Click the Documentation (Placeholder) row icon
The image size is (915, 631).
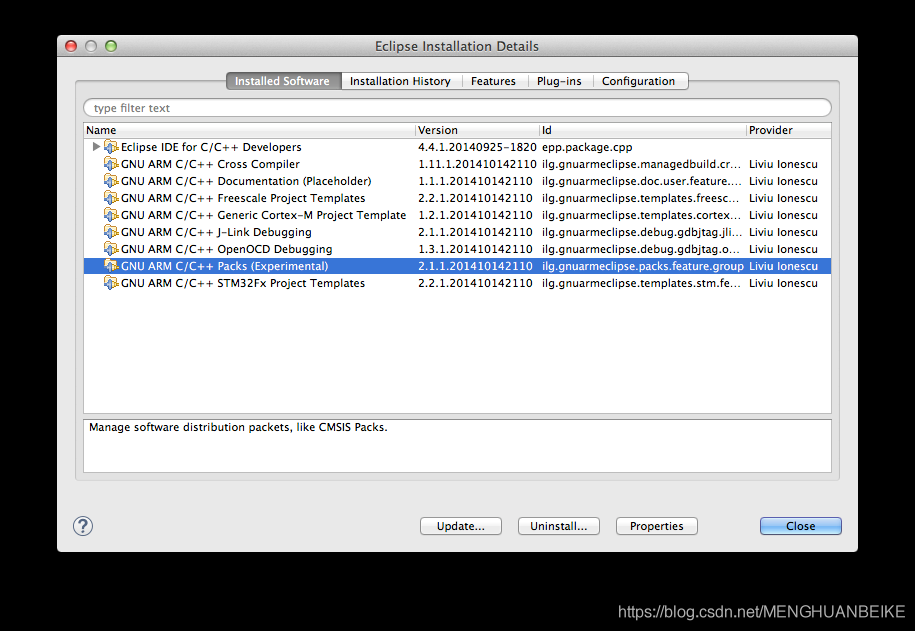(111, 181)
